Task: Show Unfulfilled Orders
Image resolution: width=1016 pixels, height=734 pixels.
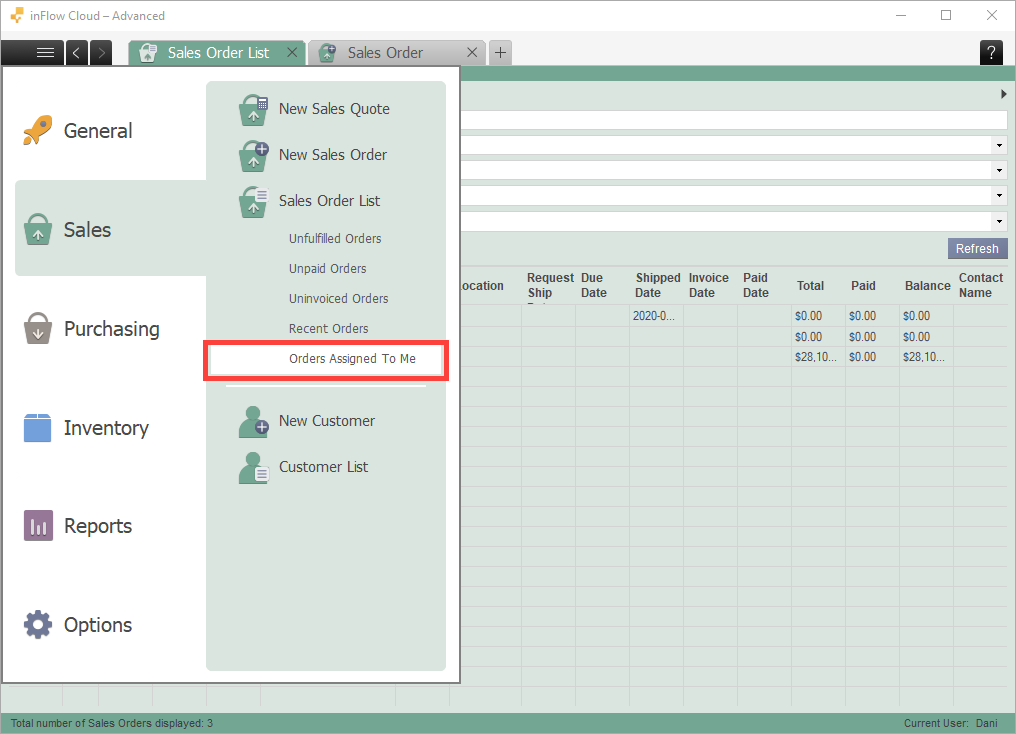Action: (x=335, y=238)
